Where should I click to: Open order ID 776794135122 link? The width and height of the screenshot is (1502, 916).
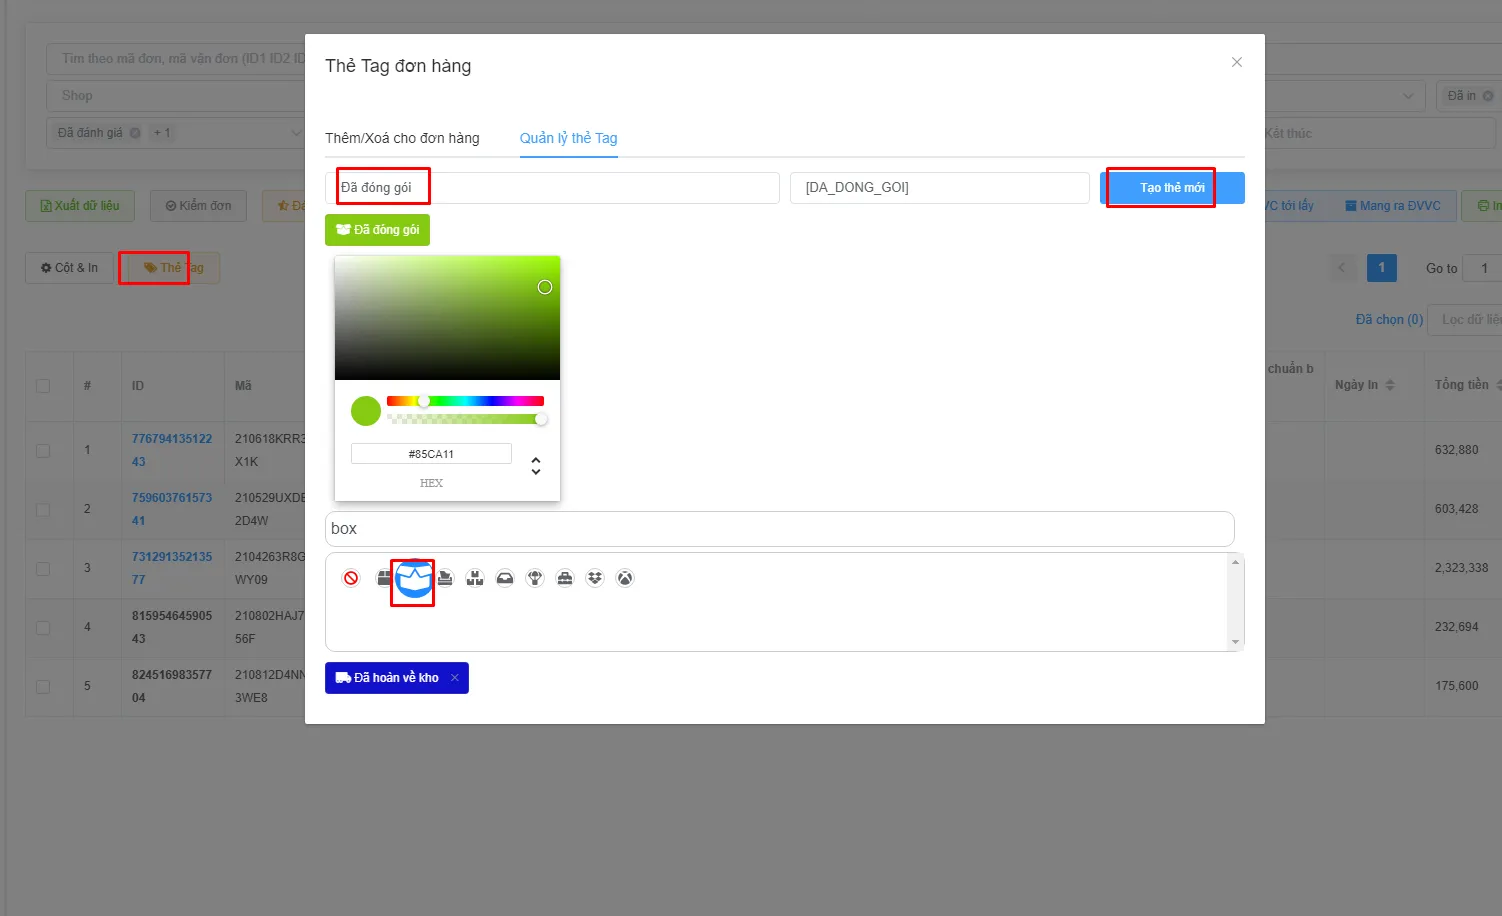[x=172, y=450]
